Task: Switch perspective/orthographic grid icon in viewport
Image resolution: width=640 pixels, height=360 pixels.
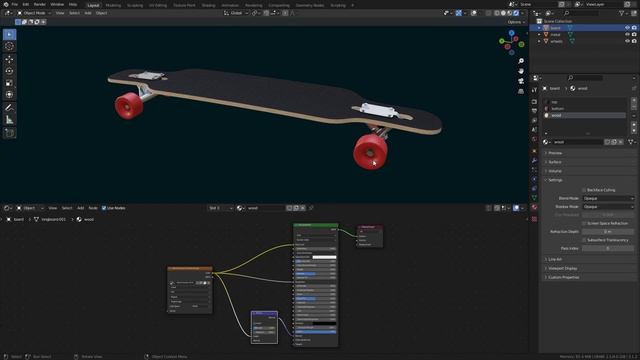Action: [521, 91]
